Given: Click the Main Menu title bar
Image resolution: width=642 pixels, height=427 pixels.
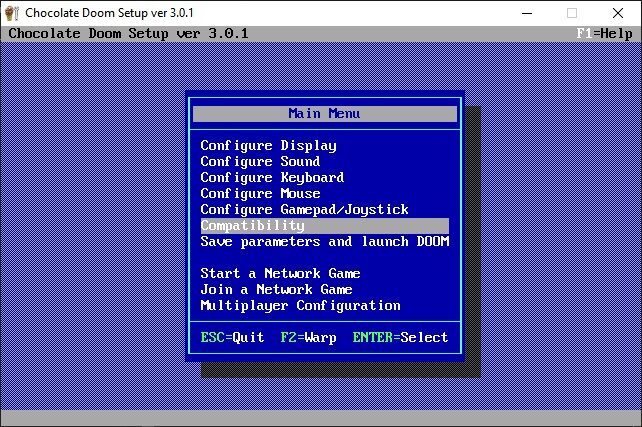Looking at the screenshot, I should [x=325, y=114].
